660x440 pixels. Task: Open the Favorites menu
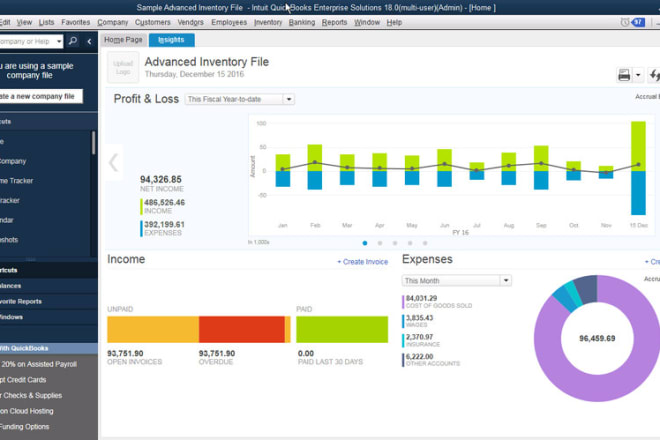pyautogui.click(x=75, y=22)
